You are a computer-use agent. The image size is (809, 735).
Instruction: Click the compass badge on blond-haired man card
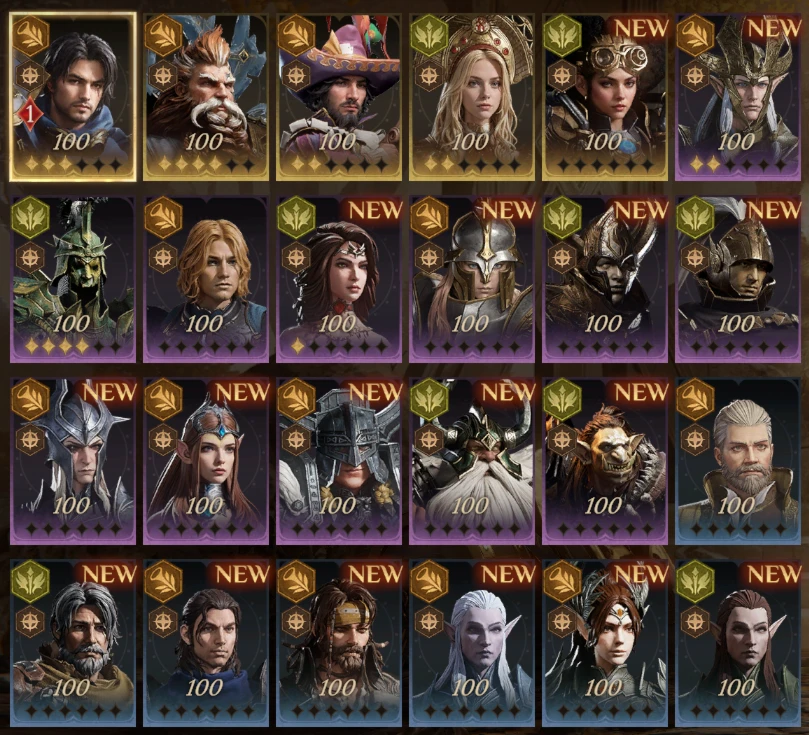pyautogui.click(x=163, y=257)
